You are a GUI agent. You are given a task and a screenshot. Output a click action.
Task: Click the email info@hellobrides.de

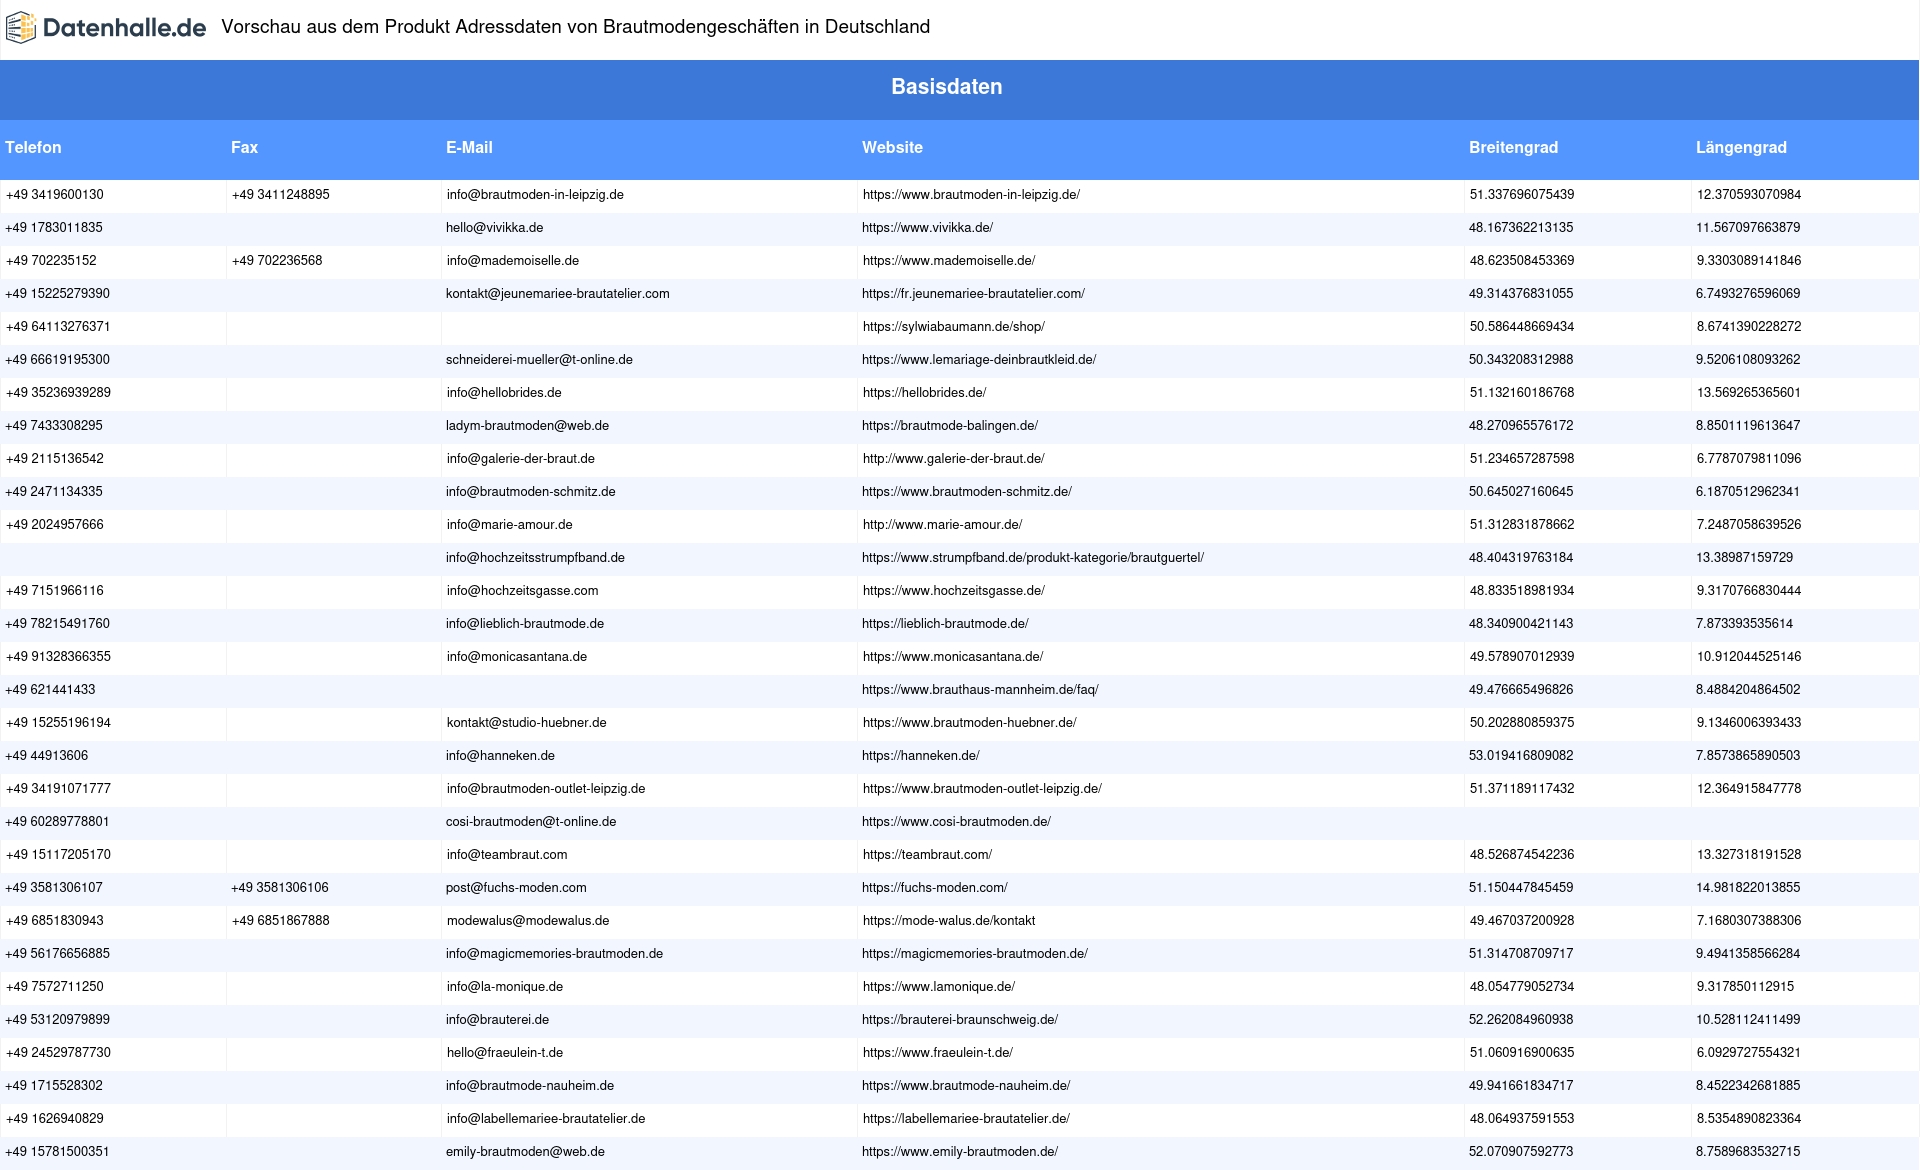[504, 393]
